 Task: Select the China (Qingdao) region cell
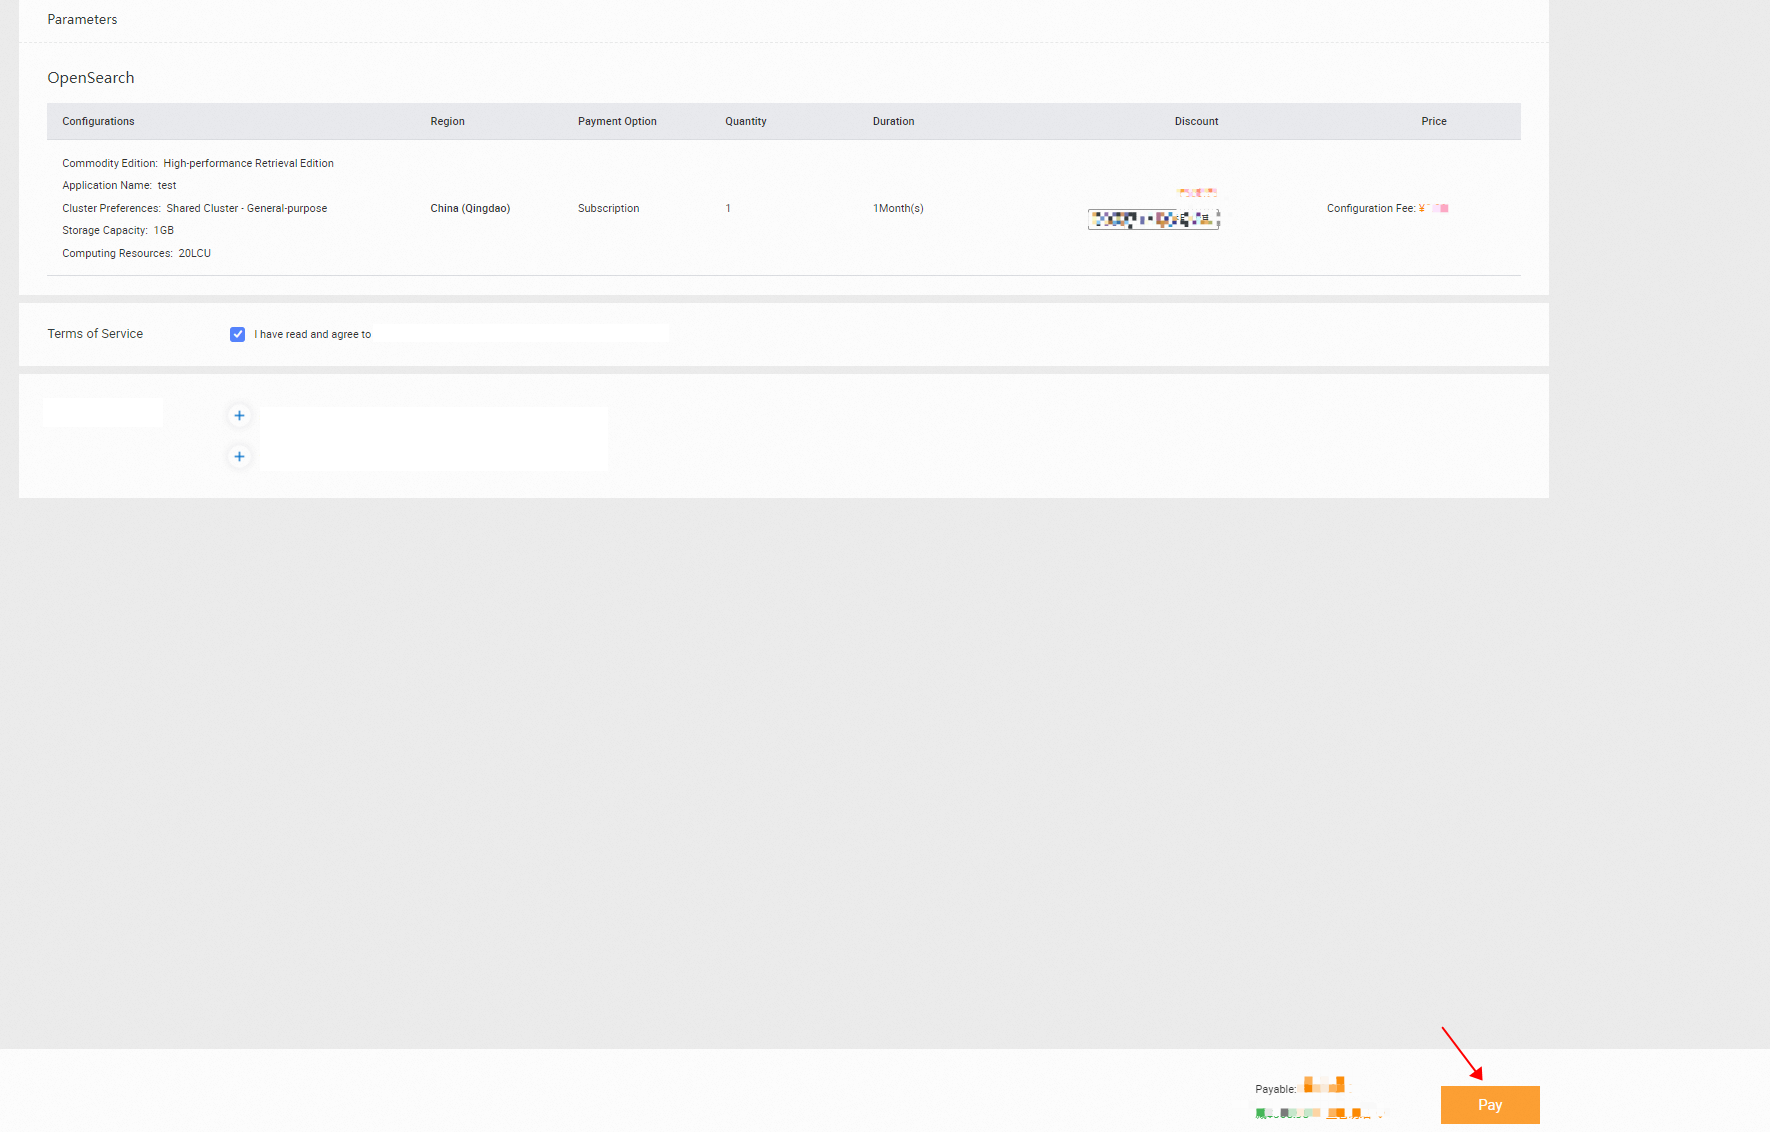(x=470, y=208)
